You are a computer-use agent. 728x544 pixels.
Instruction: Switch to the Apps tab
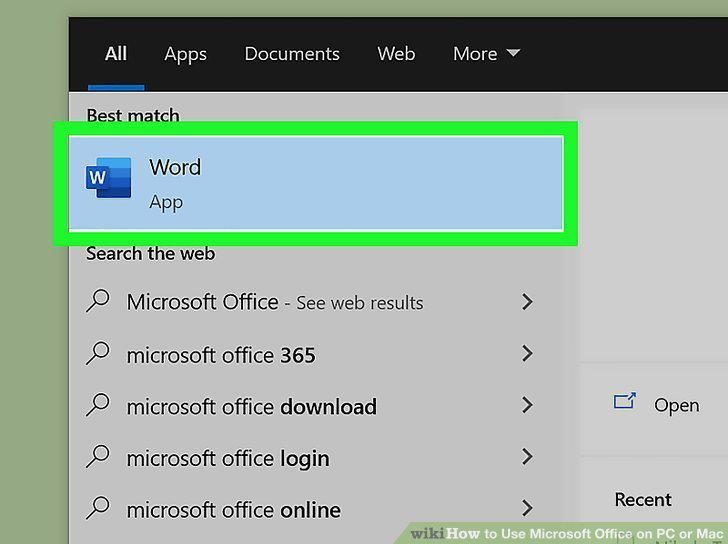click(185, 54)
